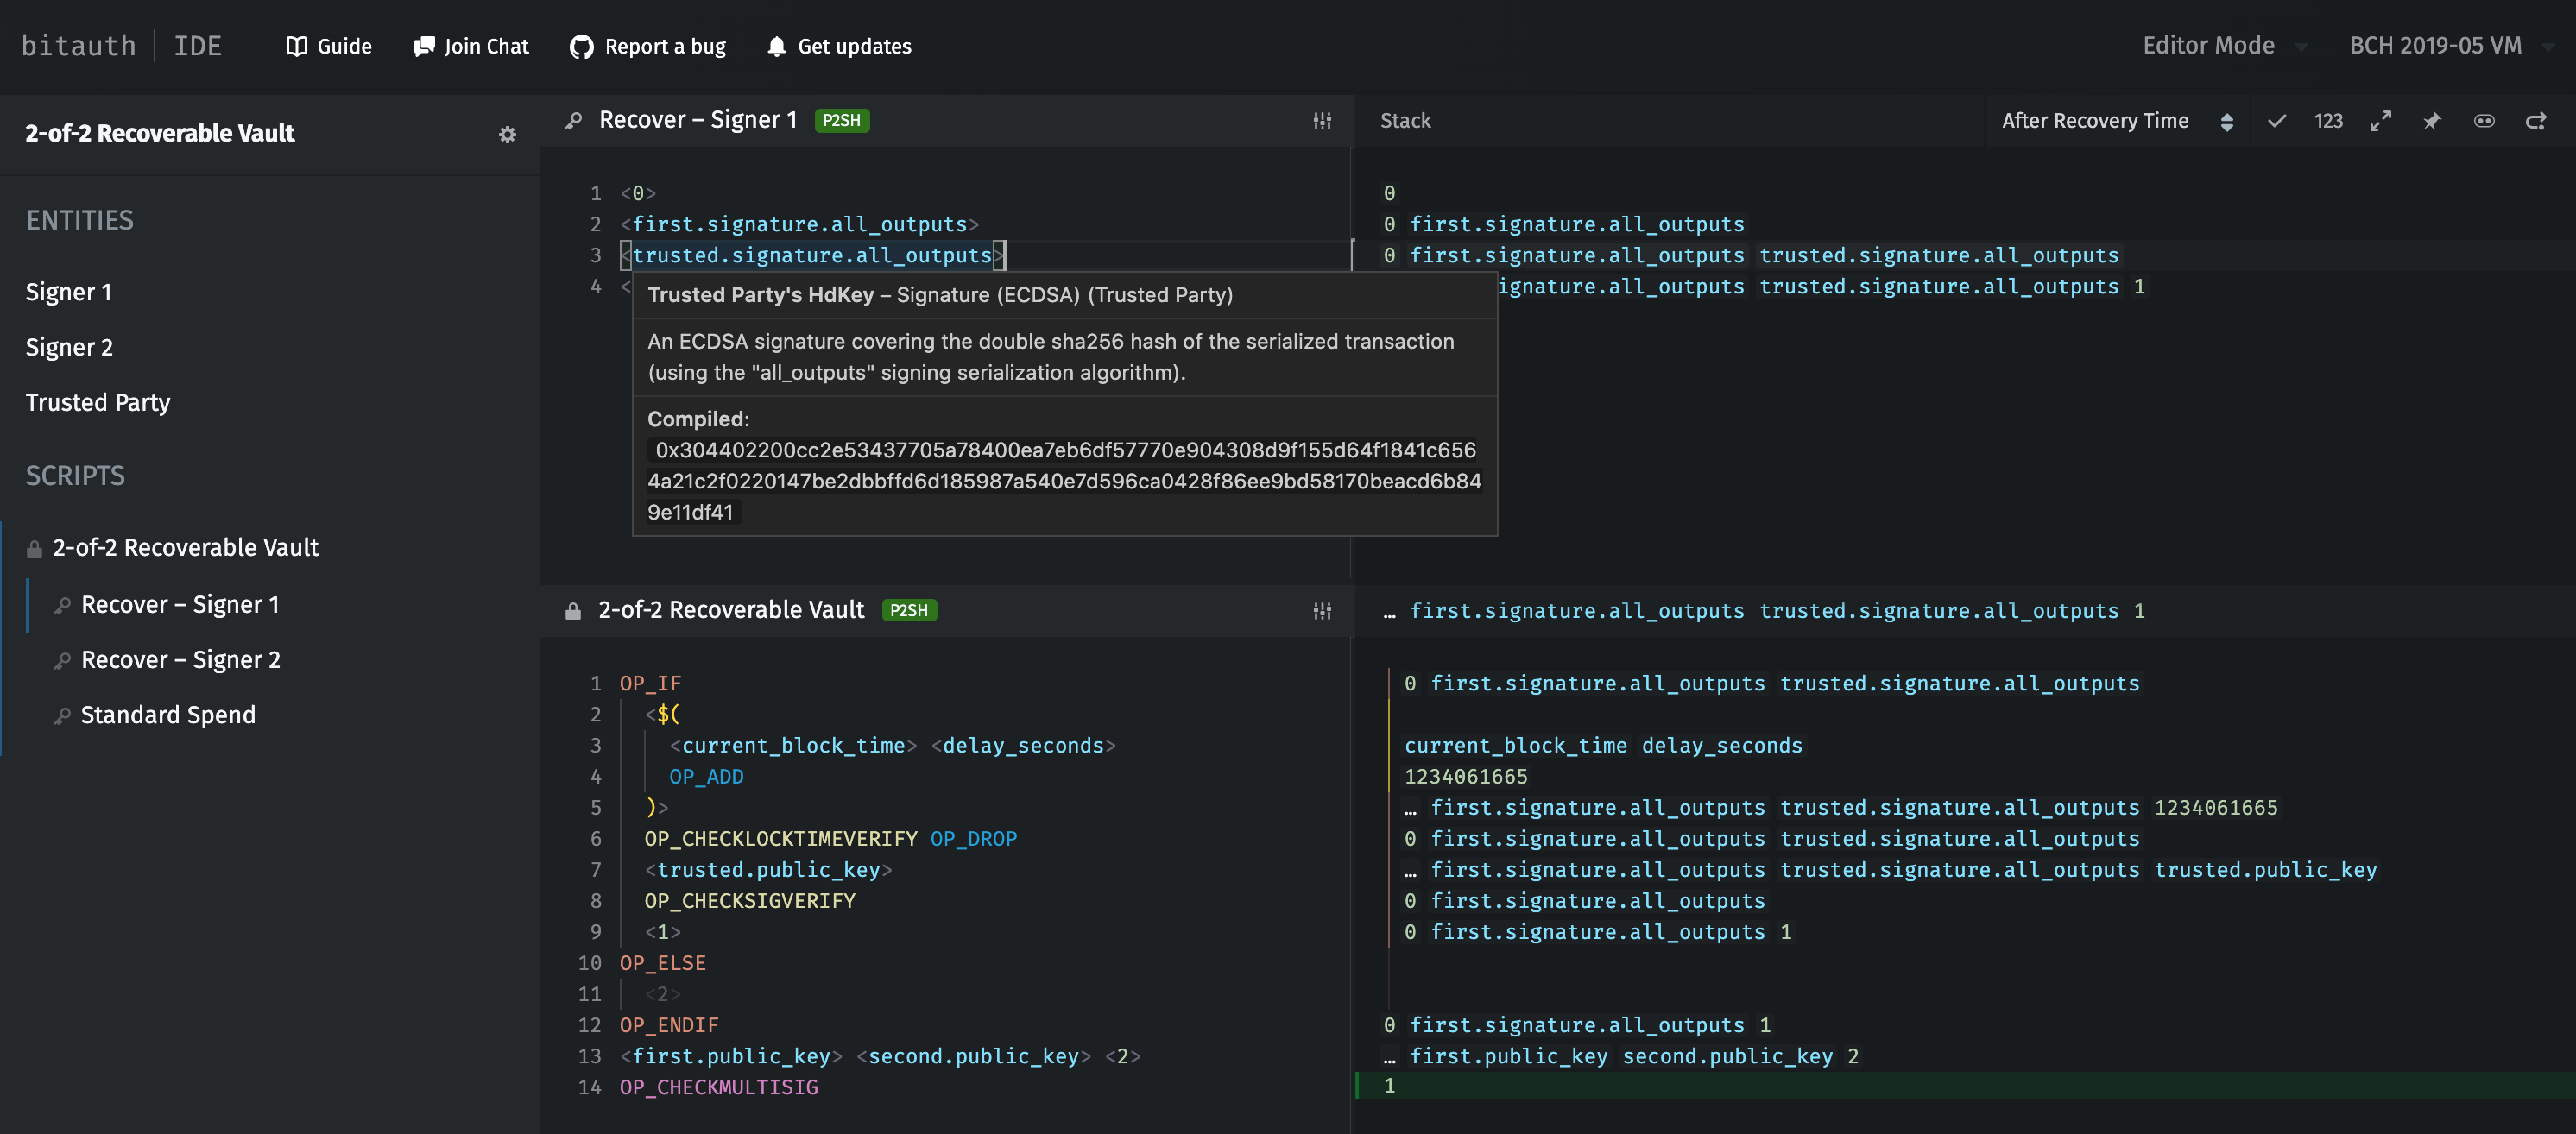Open script settings for Recover – Signer 1

1322,120
